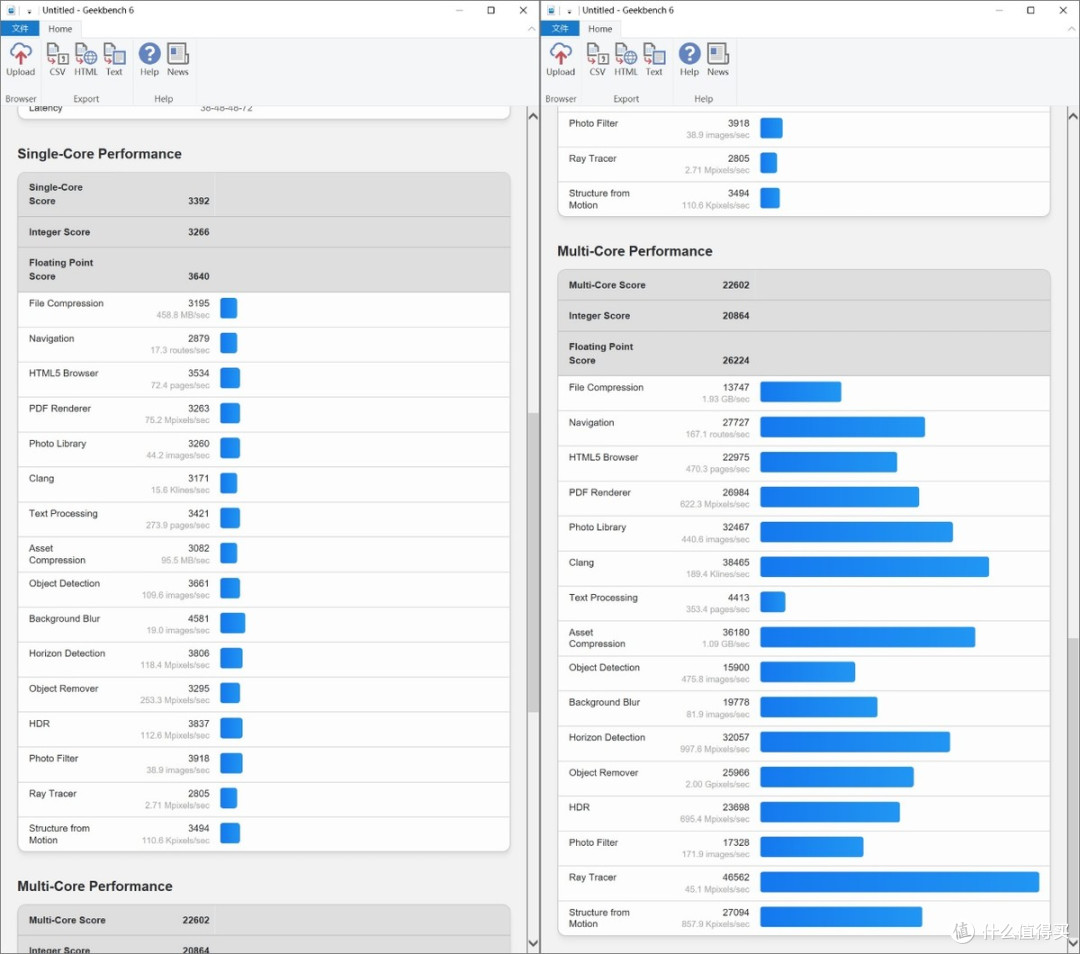Open the blue 文件 menu in left window

pos(20,28)
